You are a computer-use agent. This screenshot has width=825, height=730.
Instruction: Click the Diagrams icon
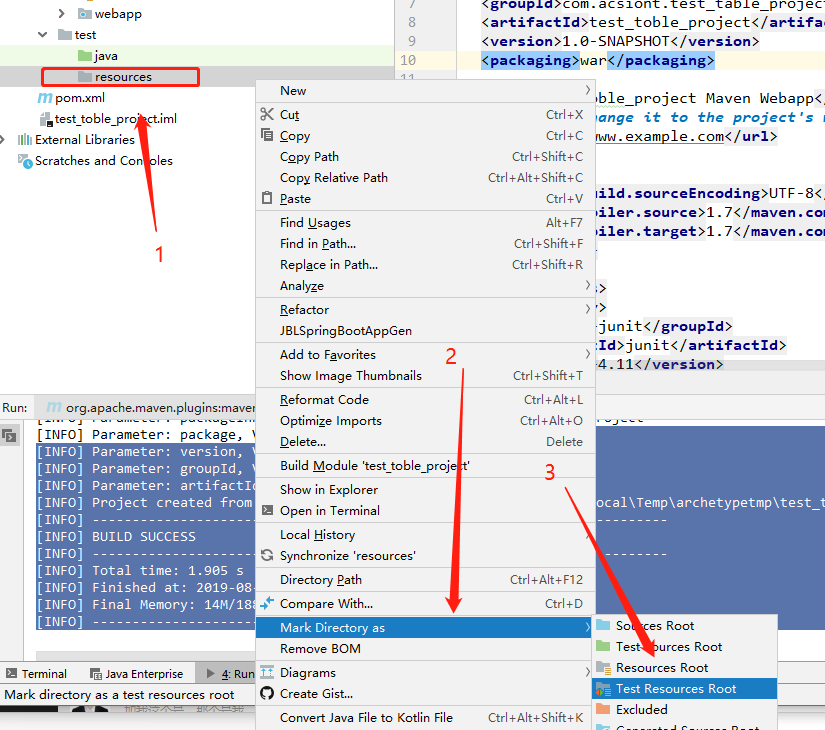tap(267, 672)
